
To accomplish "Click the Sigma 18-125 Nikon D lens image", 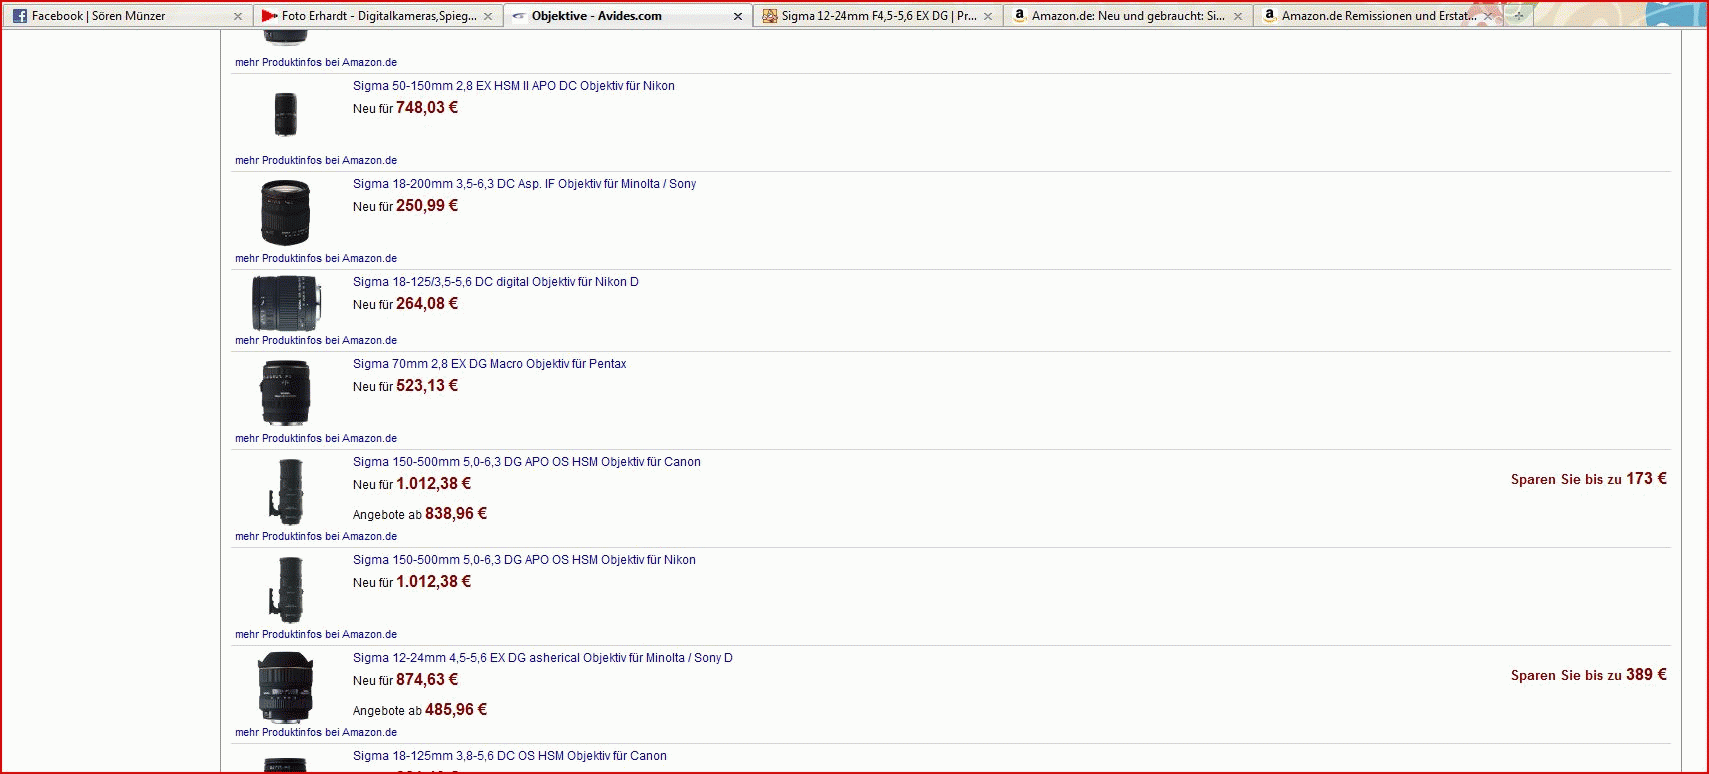I will click(286, 303).
